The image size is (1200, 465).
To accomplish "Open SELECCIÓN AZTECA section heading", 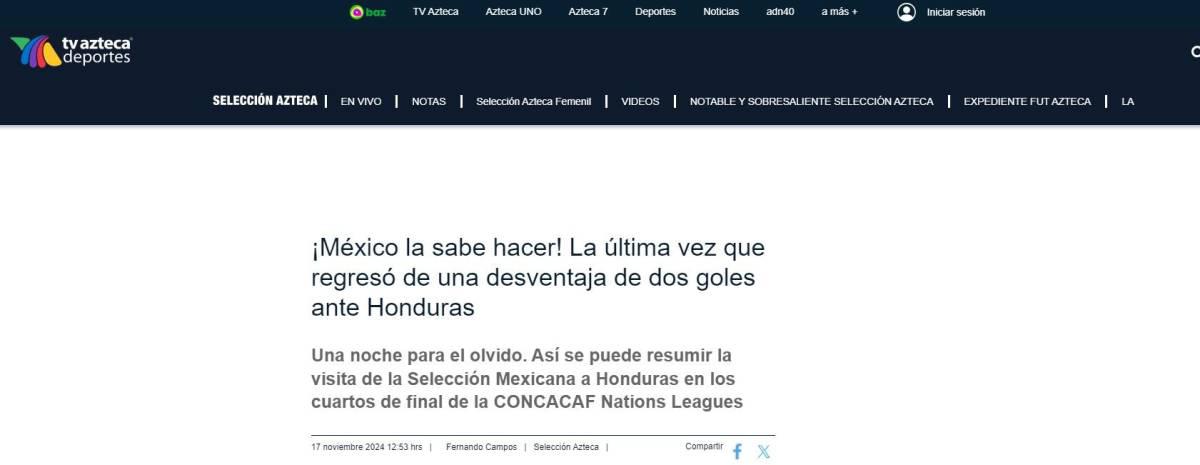I will click(265, 101).
